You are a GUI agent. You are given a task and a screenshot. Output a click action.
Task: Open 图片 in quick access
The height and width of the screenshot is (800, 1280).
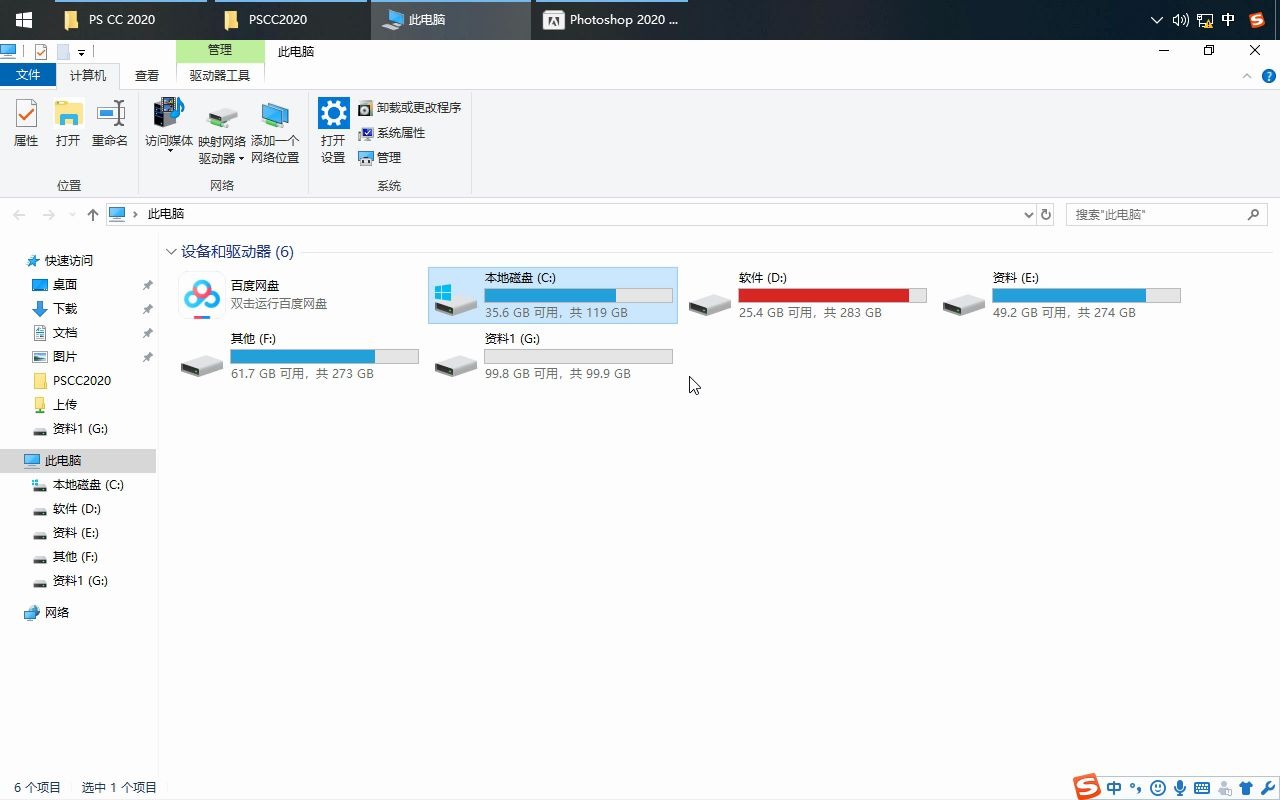pyautogui.click(x=65, y=357)
